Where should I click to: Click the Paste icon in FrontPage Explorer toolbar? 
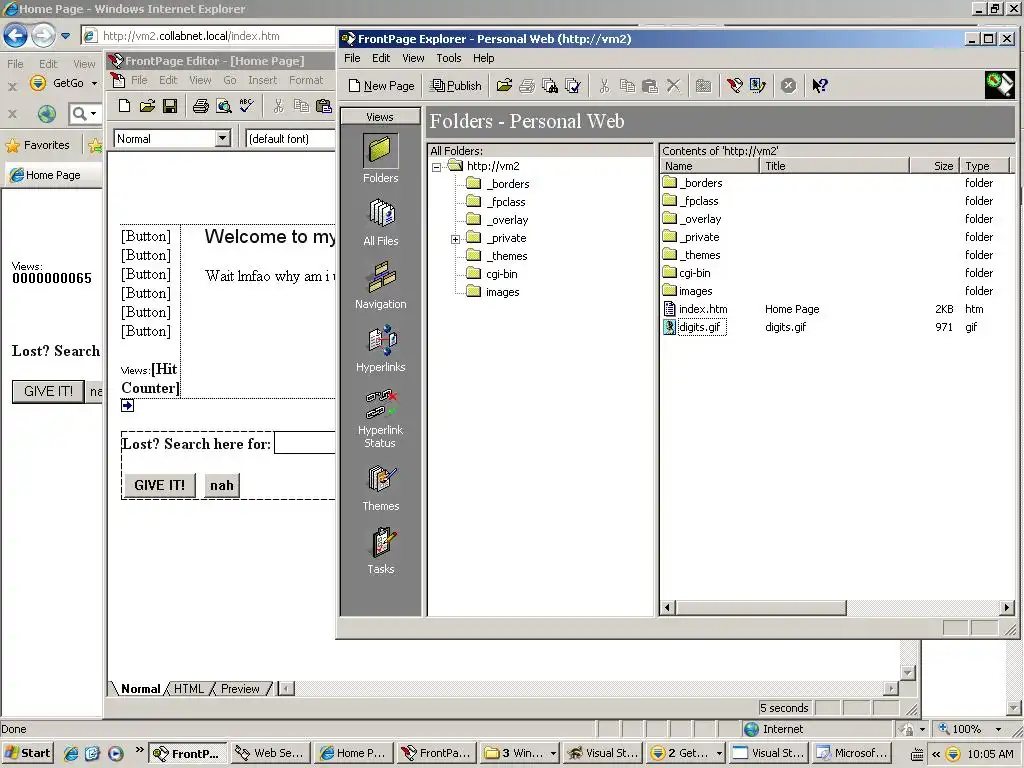(x=650, y=86)
